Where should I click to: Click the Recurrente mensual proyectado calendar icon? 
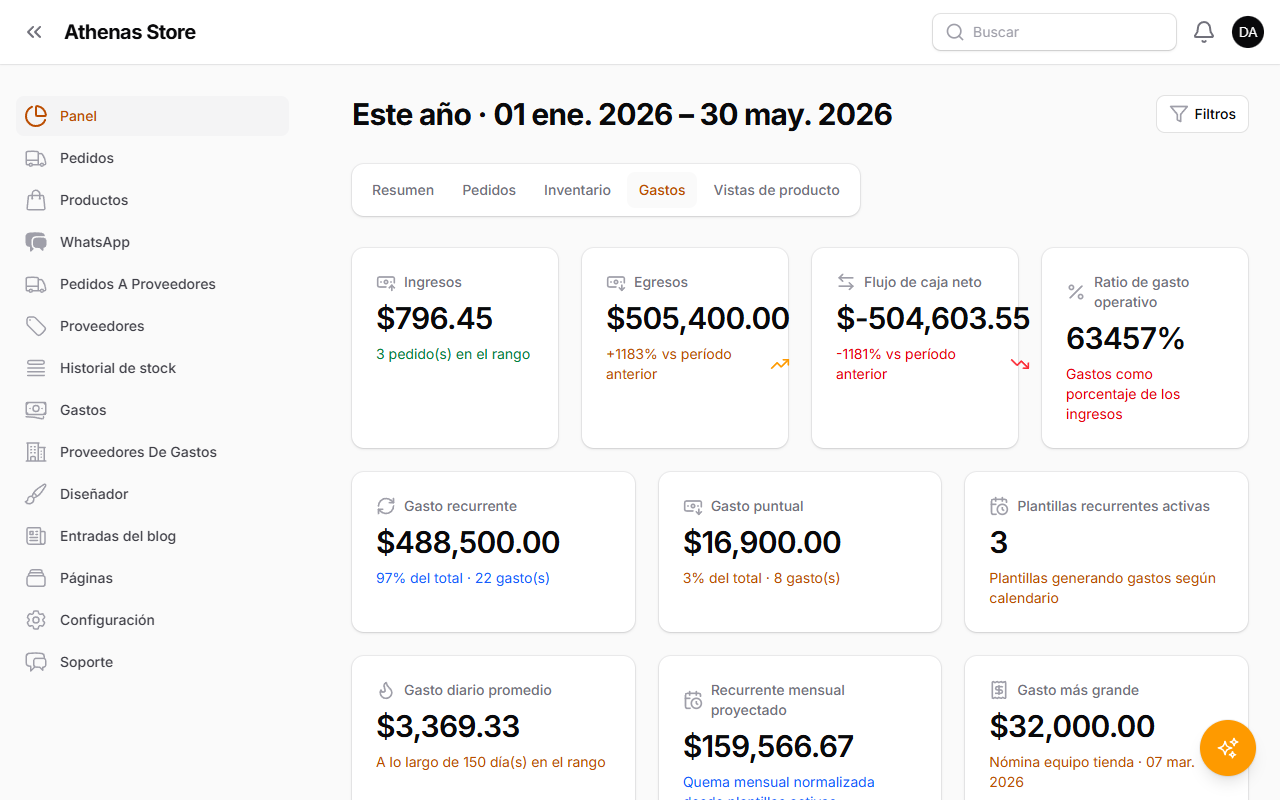click(693, 700)
